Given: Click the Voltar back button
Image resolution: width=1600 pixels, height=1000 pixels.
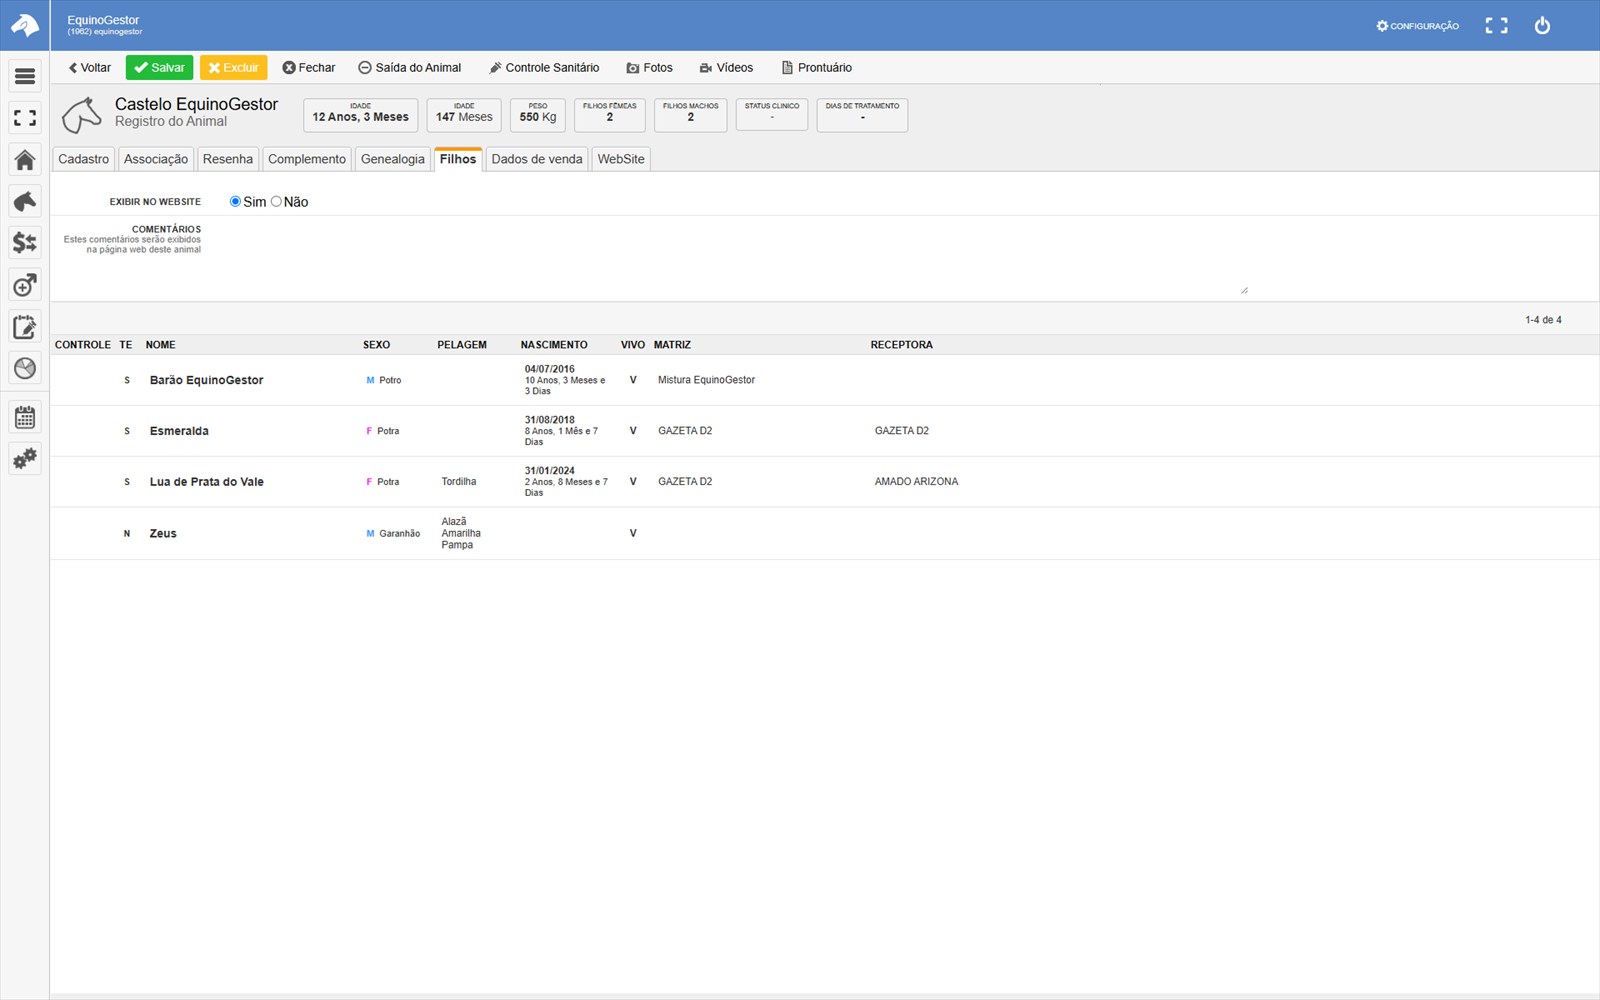Looking at the screenshot, I should (x=89, y=68).
